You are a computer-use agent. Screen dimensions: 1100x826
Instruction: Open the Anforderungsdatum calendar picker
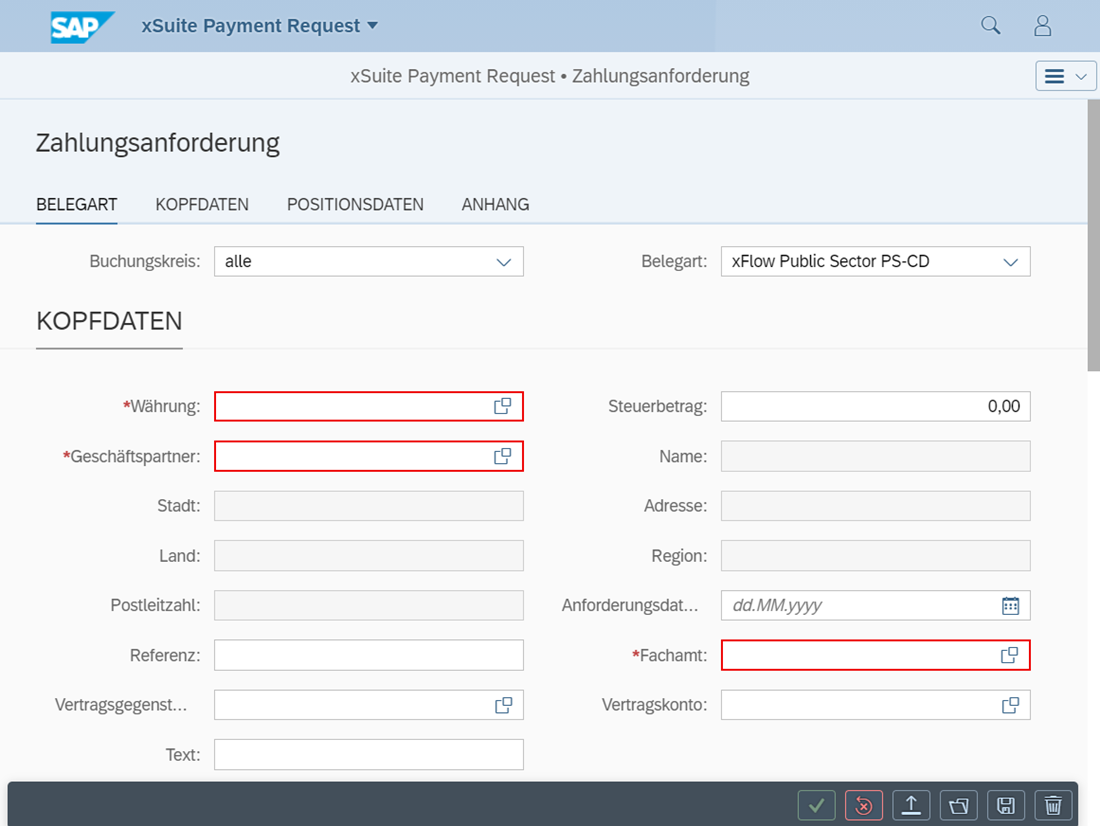pyautogui.click(x=1010, y=605)
